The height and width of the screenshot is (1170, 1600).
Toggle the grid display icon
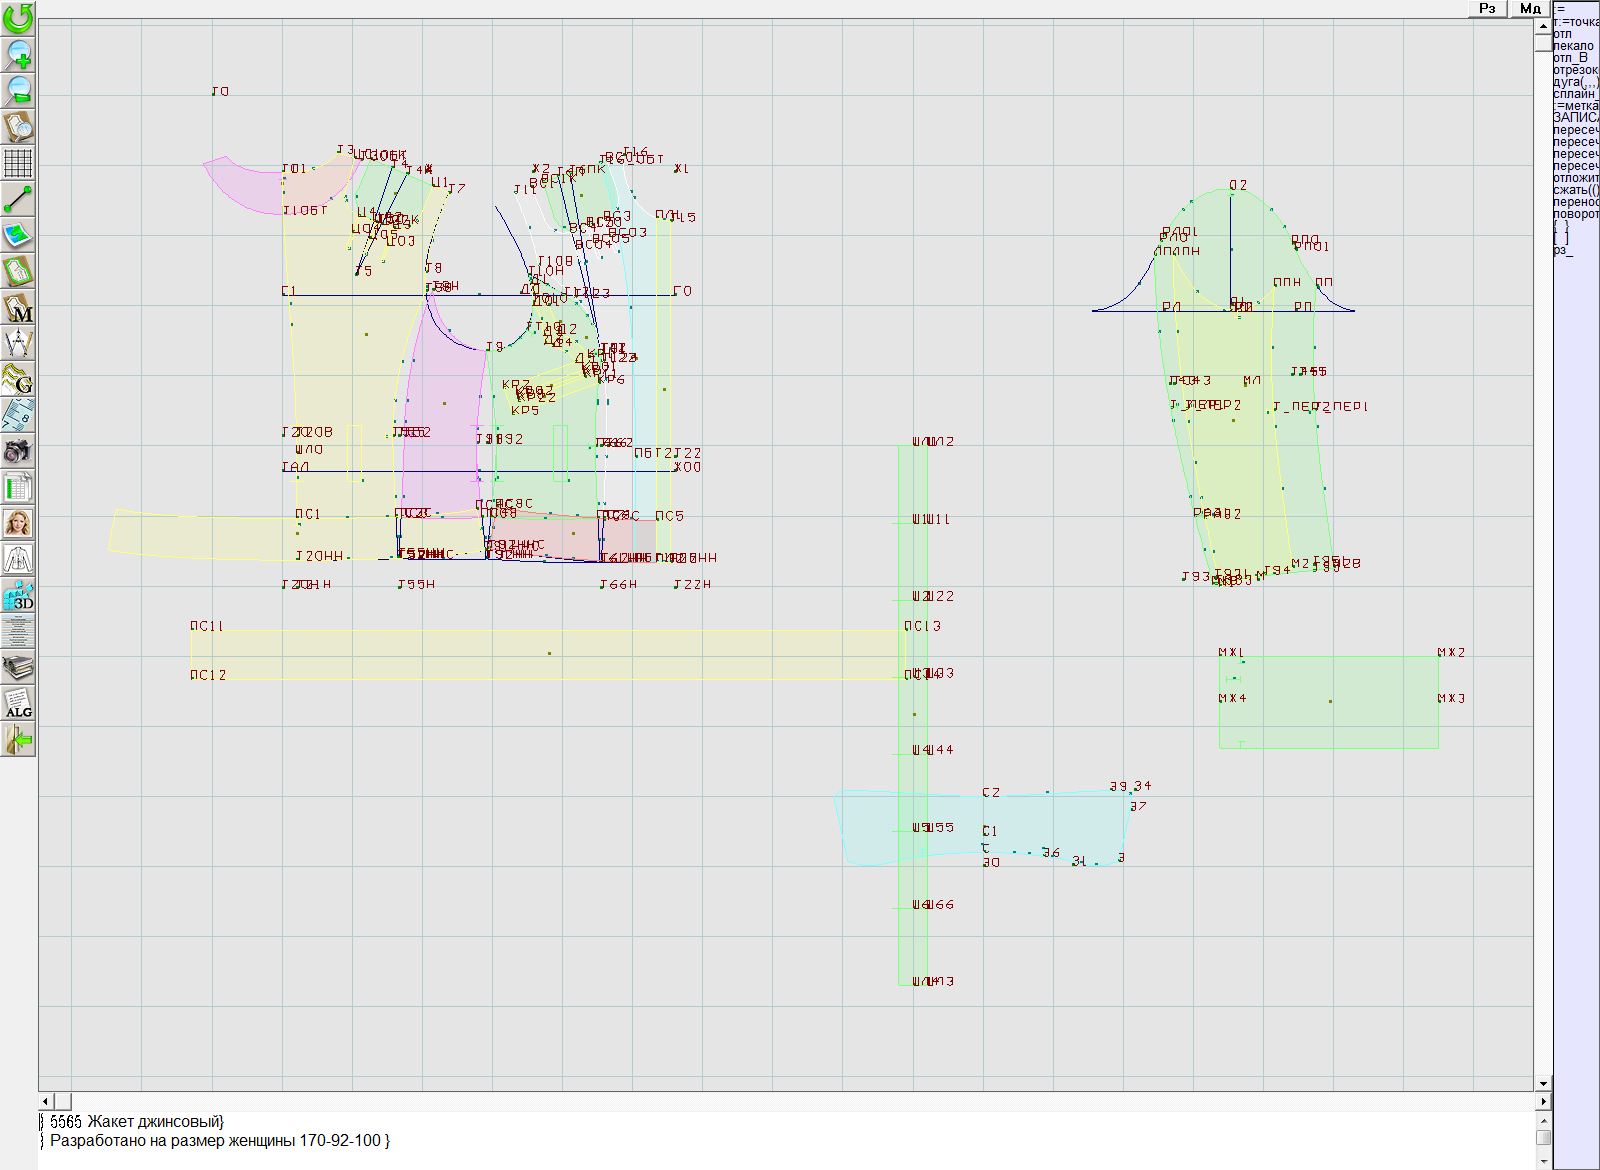[x=18, y=162]
